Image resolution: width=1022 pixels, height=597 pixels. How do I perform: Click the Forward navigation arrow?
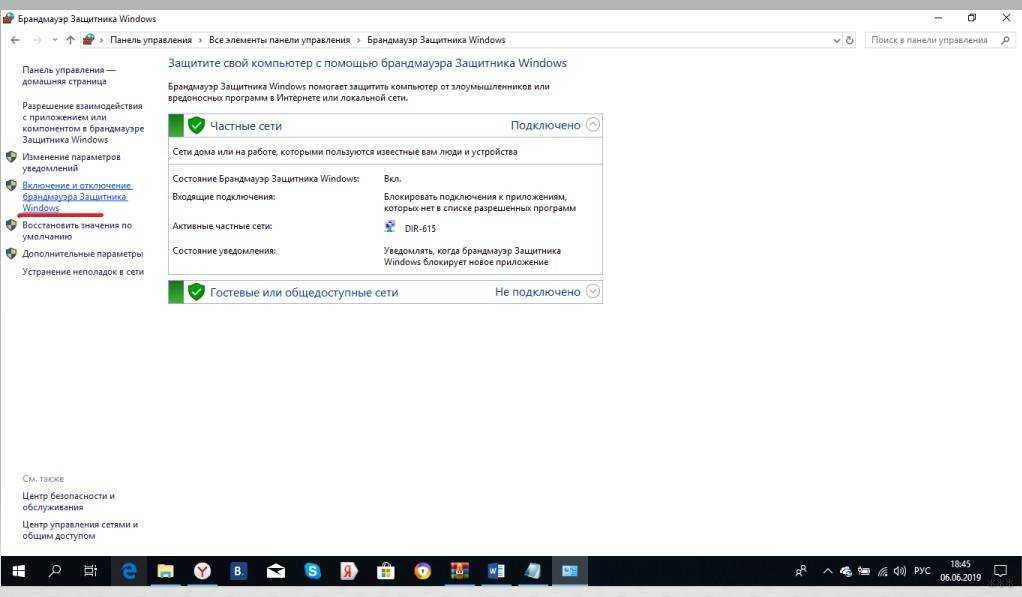37,40
